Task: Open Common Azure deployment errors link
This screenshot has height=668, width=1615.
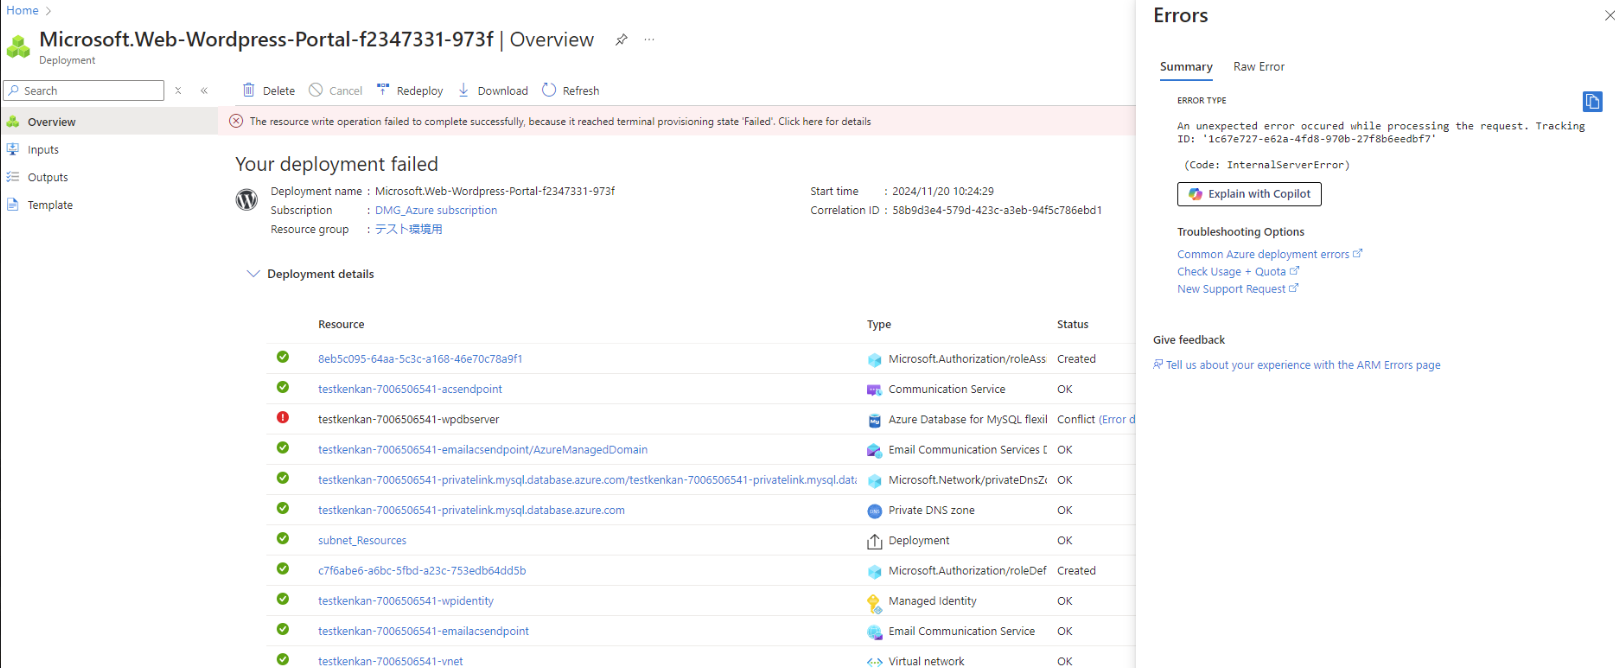Action: coord(1269,254)
